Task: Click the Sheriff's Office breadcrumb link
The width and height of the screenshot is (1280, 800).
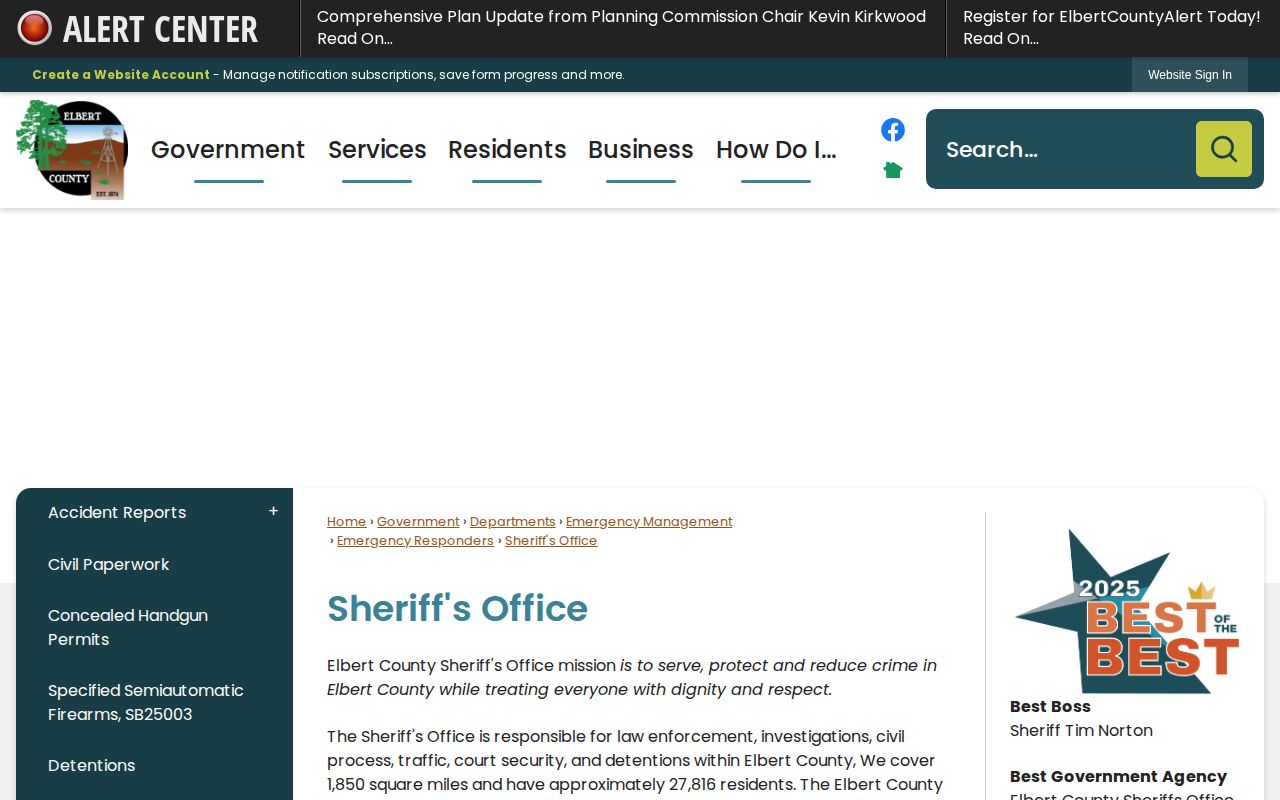Action: pos(551,541)
